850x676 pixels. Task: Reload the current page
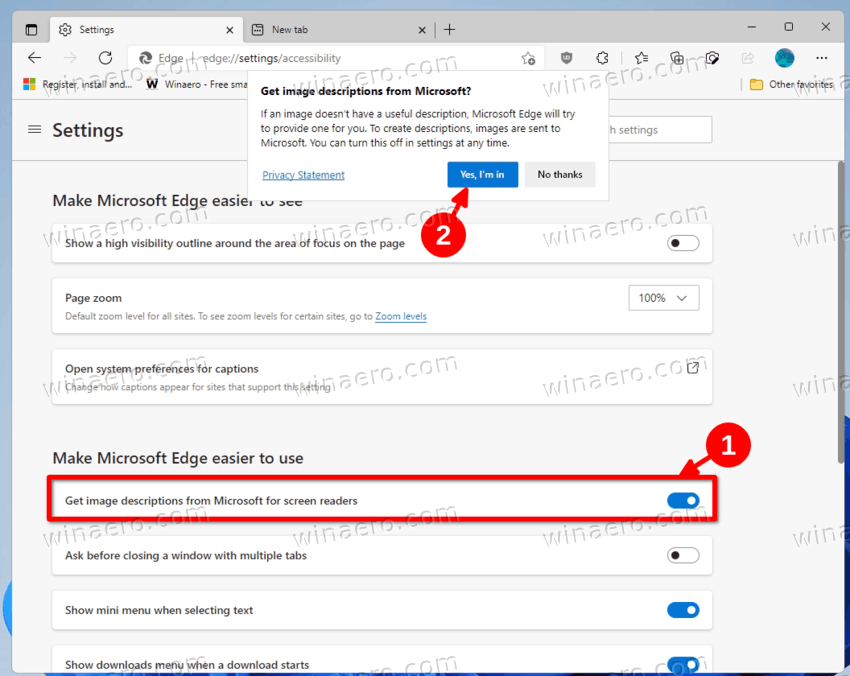(105, 58)
